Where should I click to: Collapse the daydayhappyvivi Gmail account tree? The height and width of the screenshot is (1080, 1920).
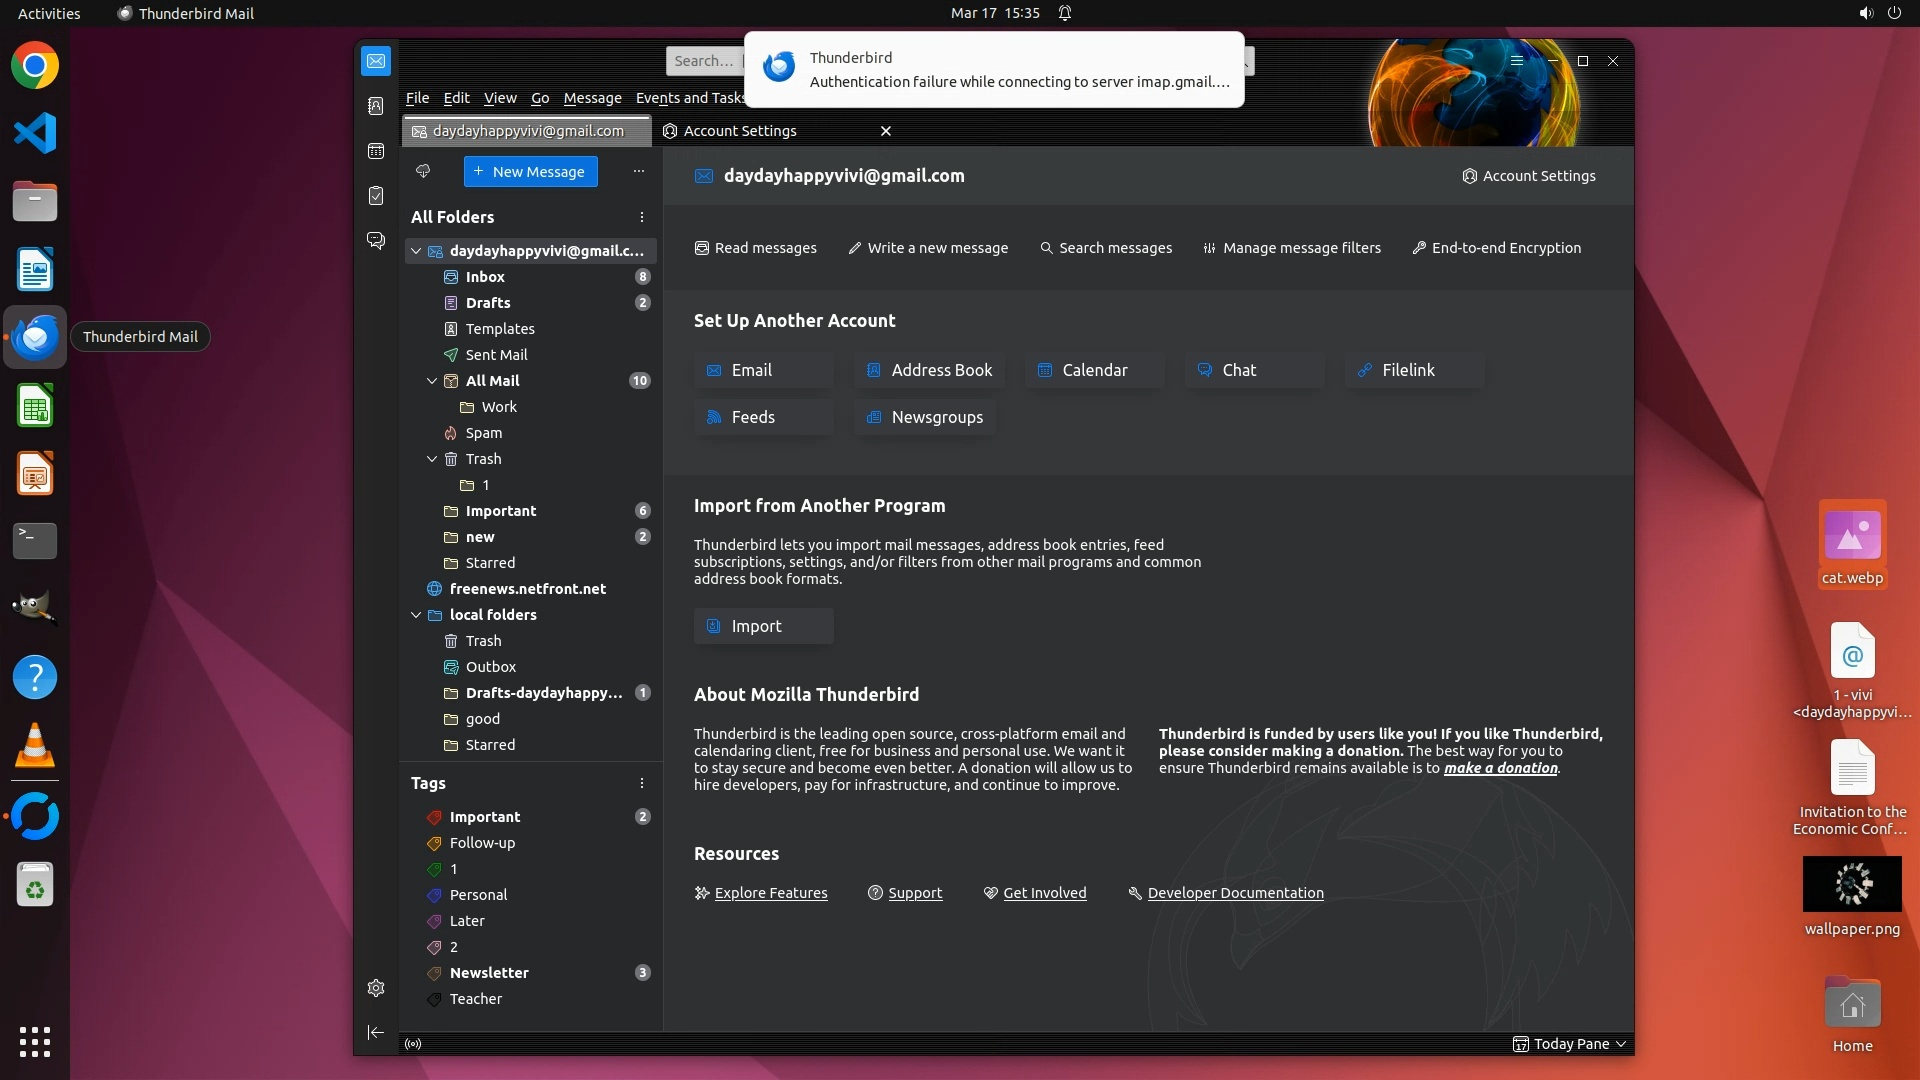click(416, 251)
